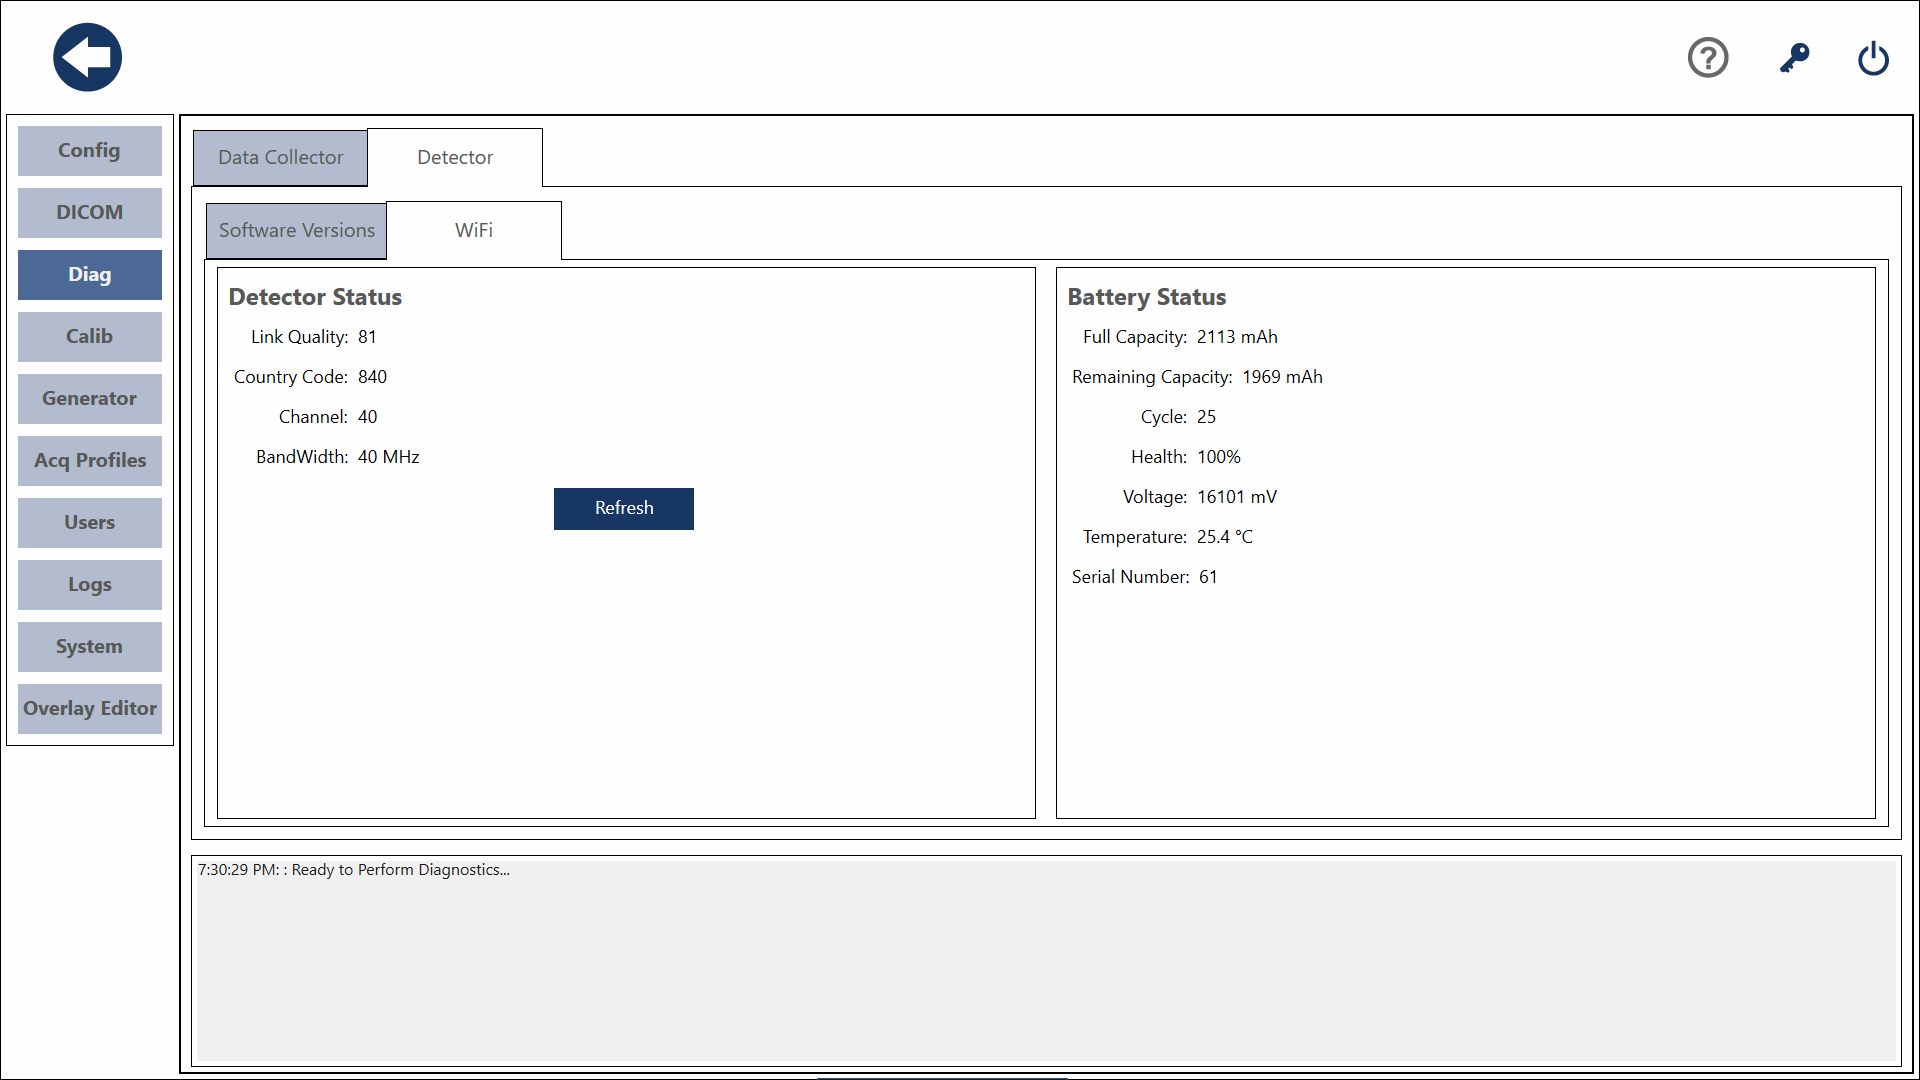Select the WiFi sub-tab
1920x1080 pixels.
[x=474, y=230]
